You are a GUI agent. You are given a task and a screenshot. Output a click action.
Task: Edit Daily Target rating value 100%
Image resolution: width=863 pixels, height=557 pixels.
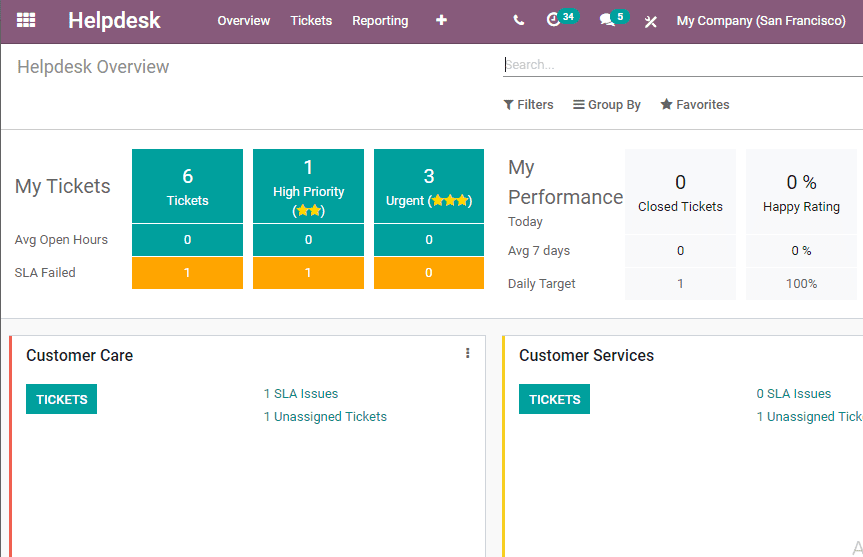[801, 284]
